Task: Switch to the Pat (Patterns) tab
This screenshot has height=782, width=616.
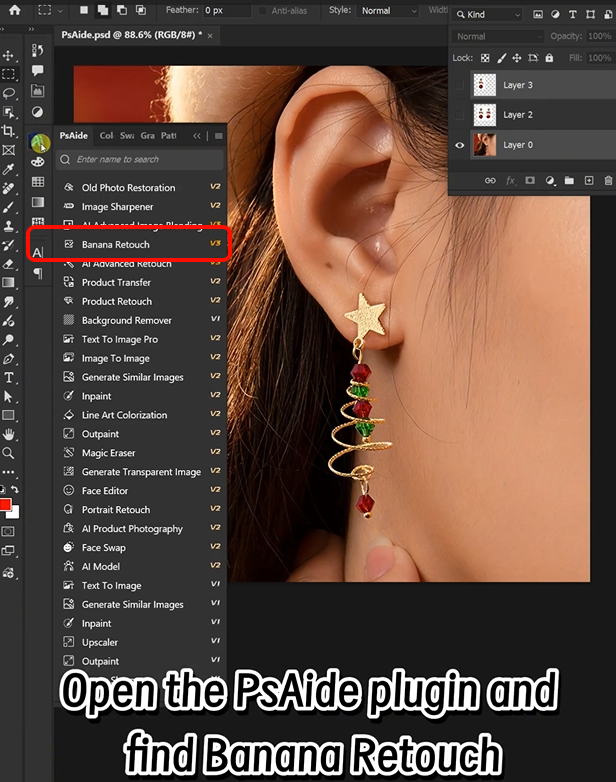Action: tap(169, 136)
